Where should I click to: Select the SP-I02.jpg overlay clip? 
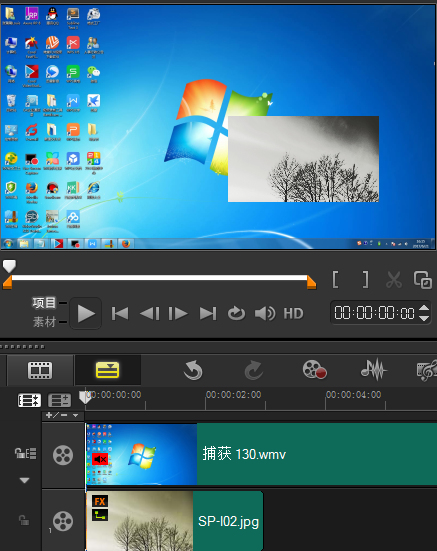[x=175, y=521]
